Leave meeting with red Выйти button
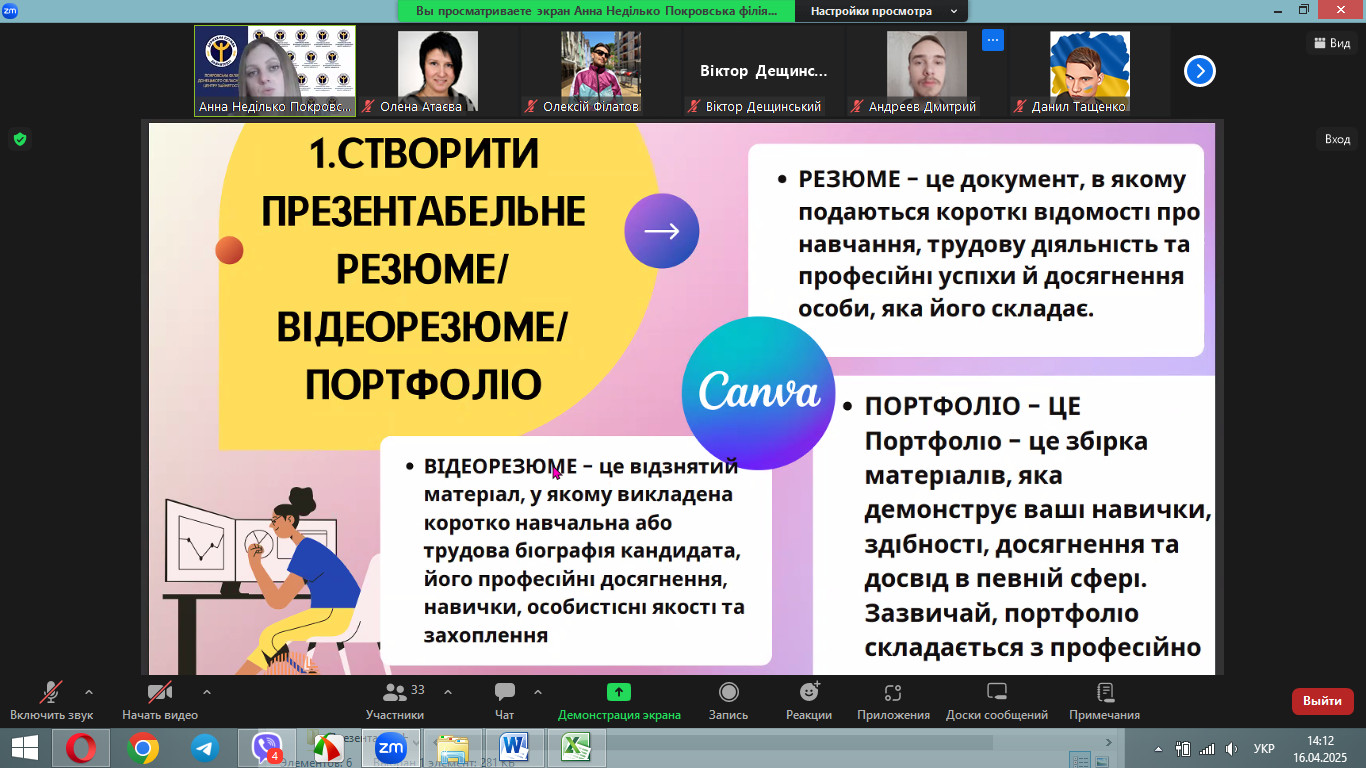The height and width of the screenshot is (768, 1366). 1322,701
